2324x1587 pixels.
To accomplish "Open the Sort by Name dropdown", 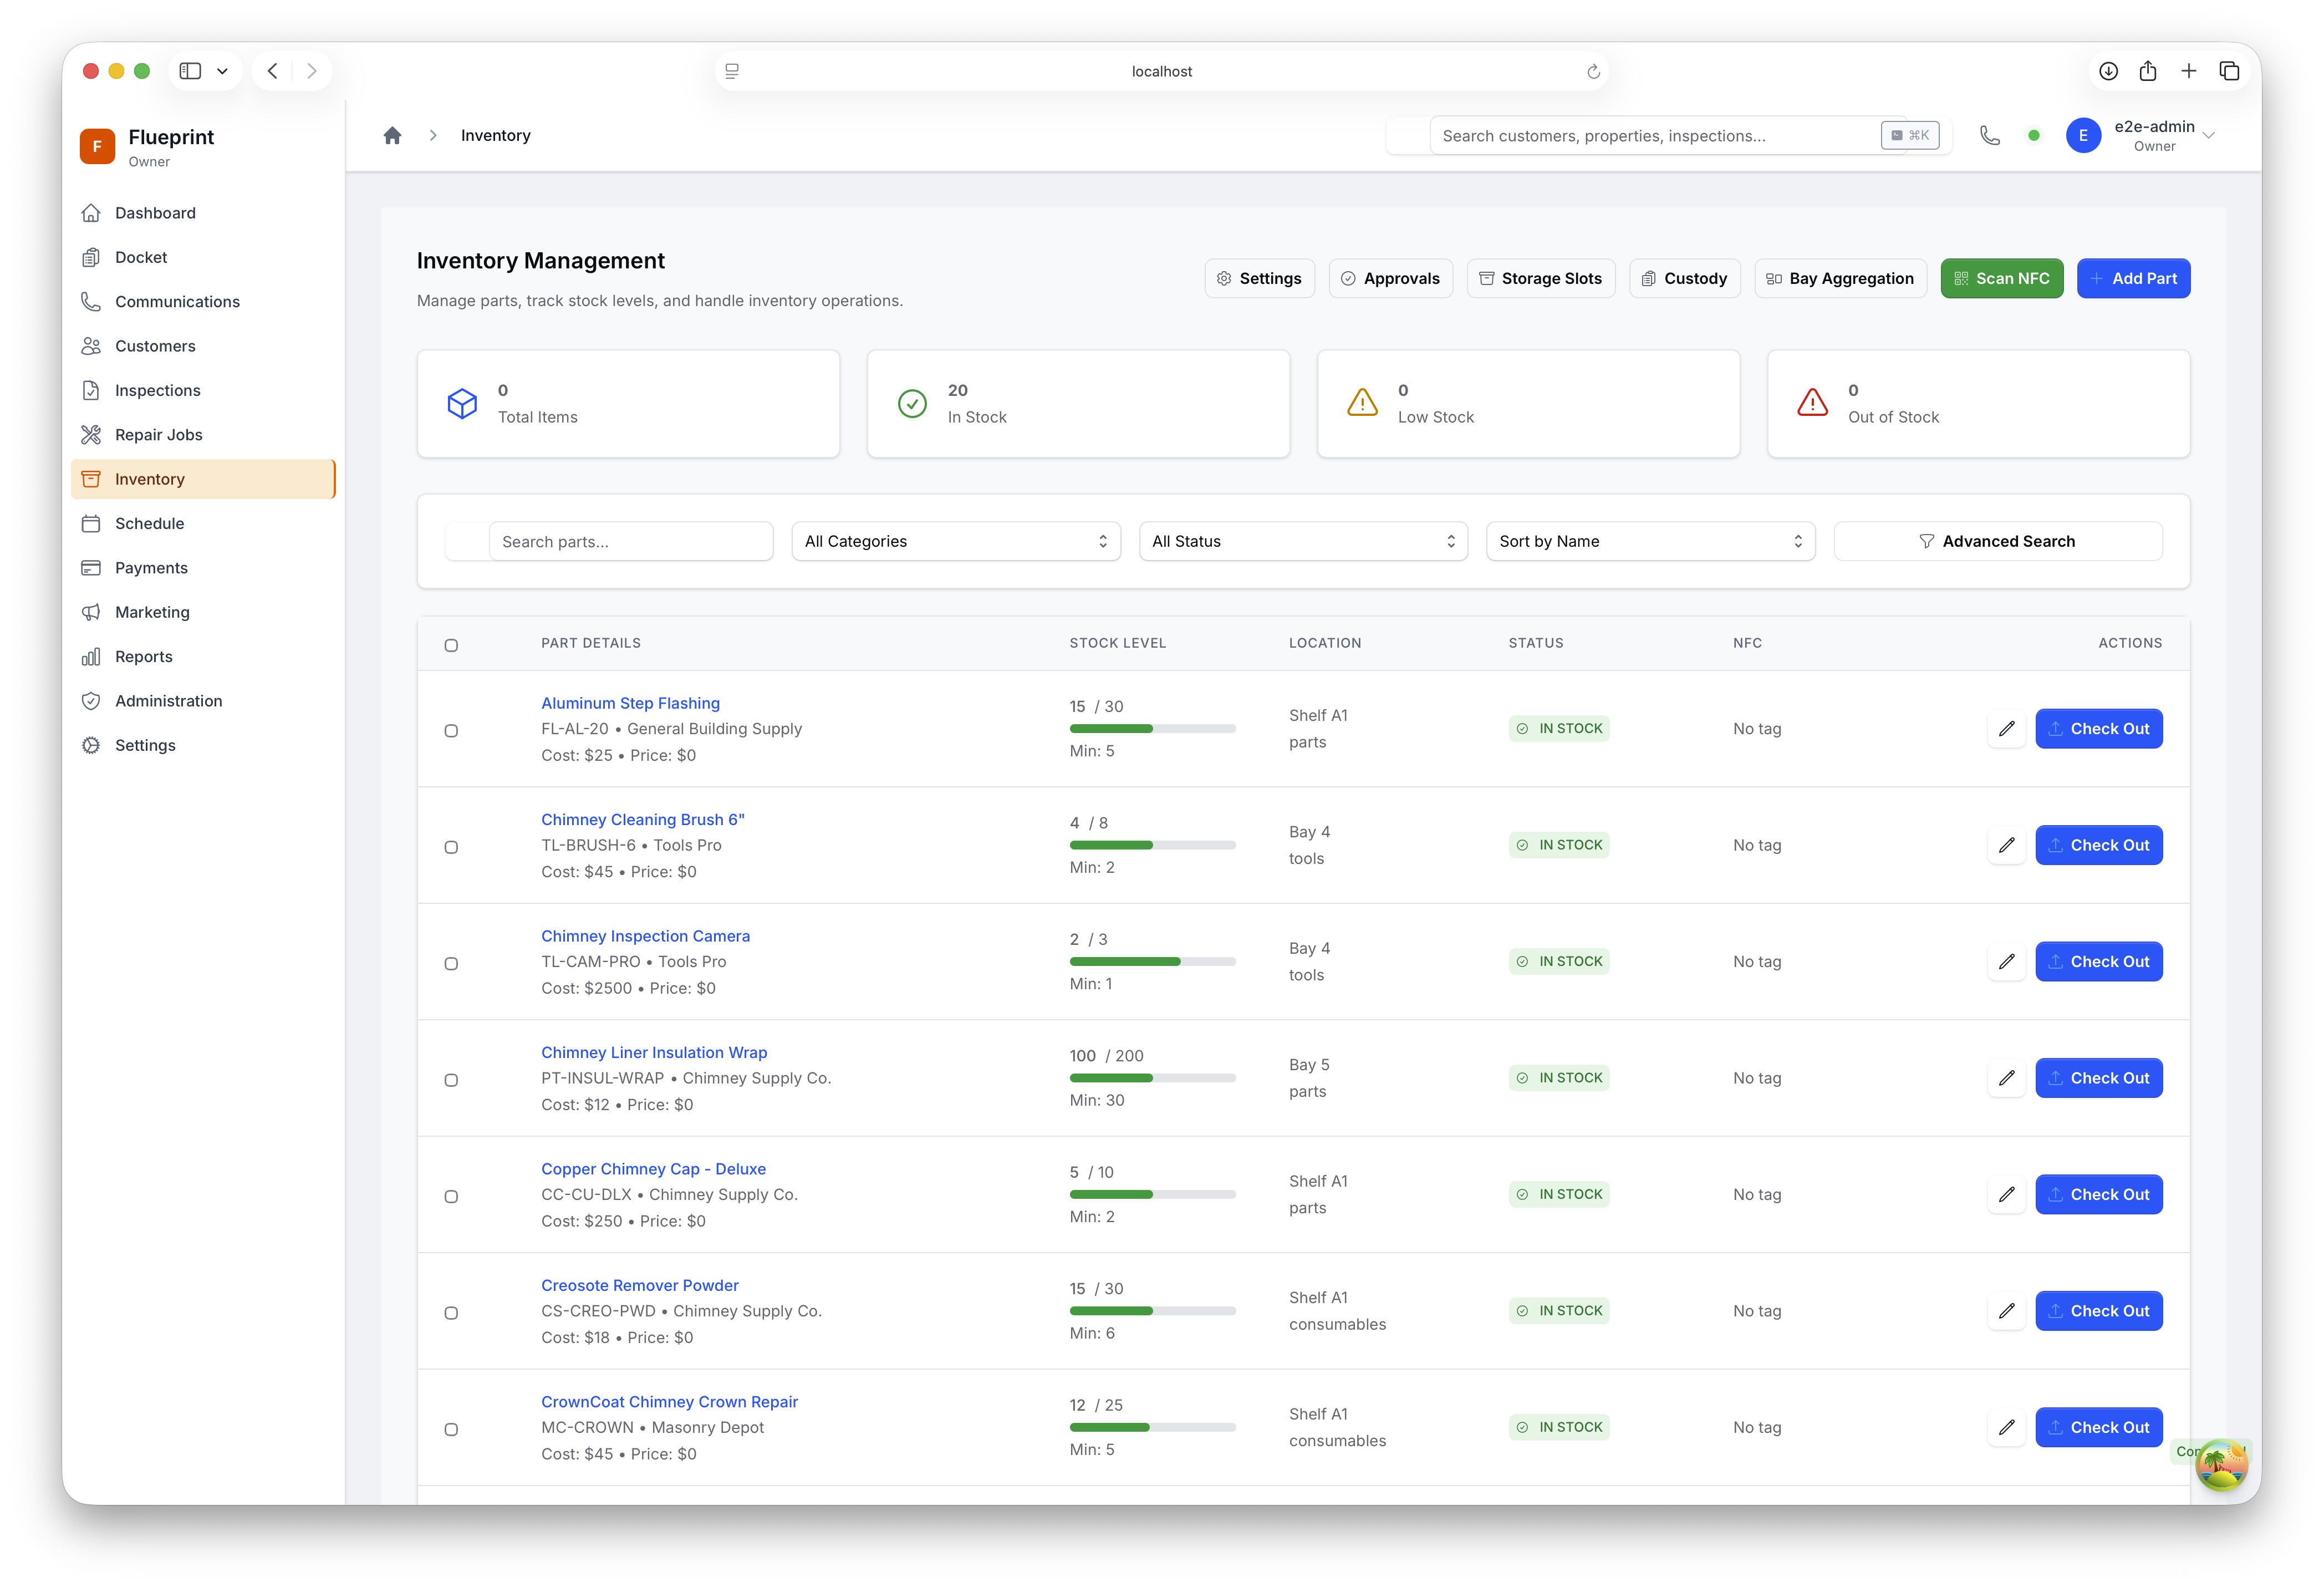I will point(1649,541).
